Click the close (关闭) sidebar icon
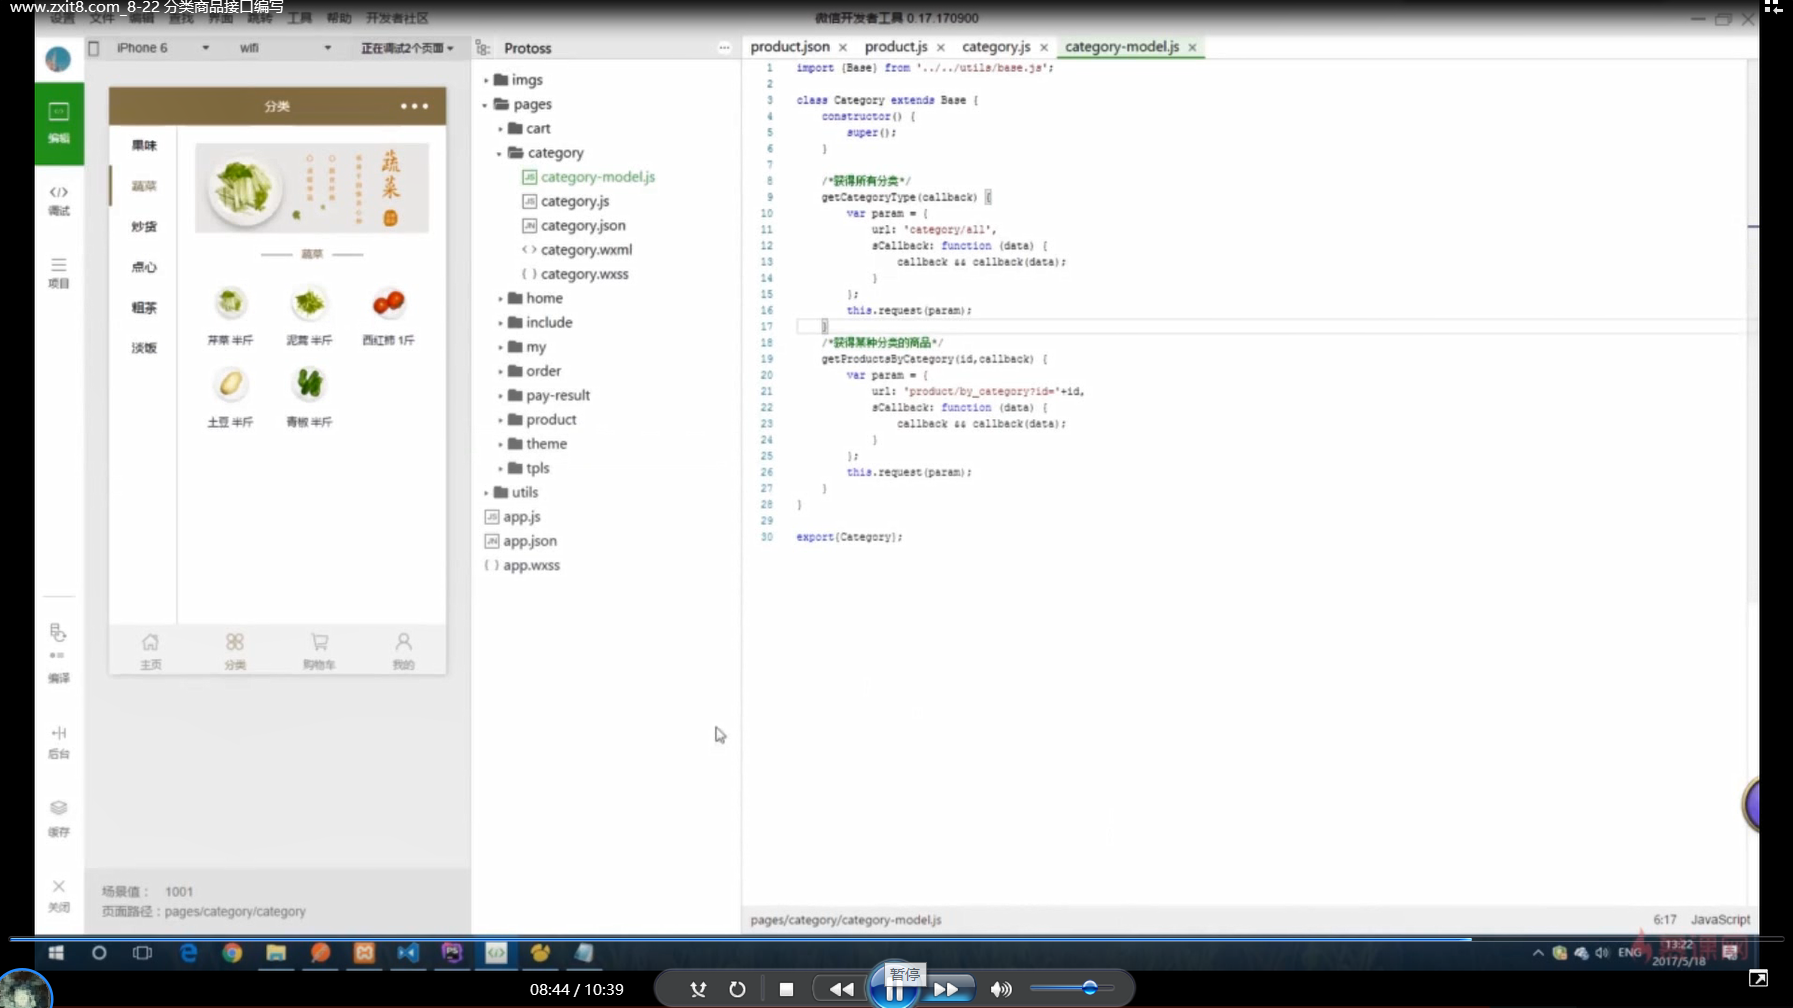Viewport: 1793px width, 1008px height. point(59,895)
